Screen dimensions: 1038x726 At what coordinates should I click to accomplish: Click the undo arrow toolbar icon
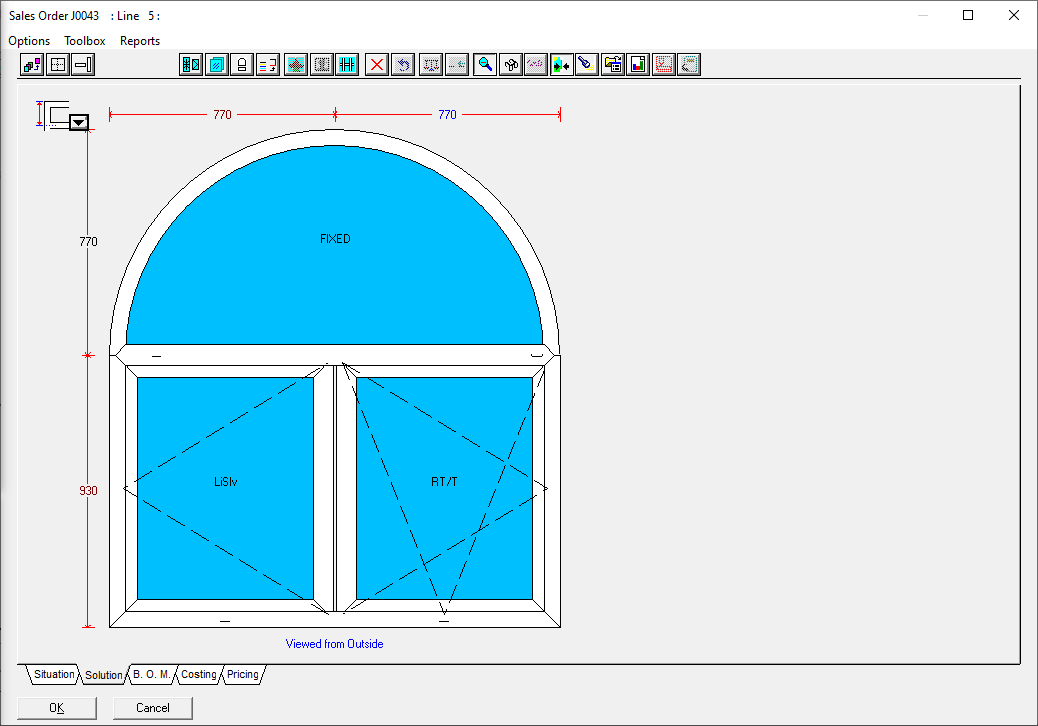point(402,65)
